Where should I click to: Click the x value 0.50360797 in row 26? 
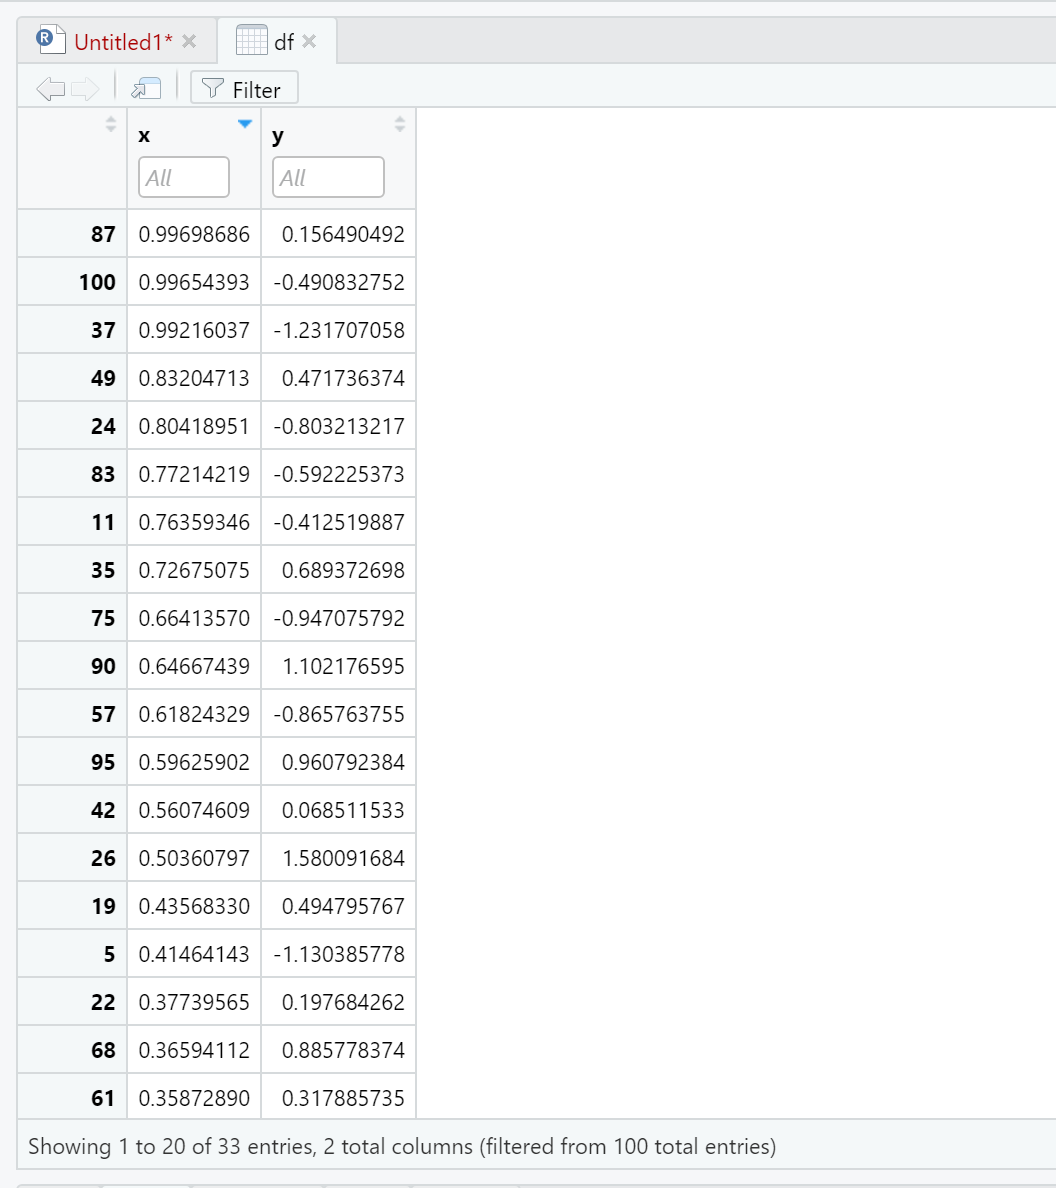pyautogui.click(x=194, y=858)
